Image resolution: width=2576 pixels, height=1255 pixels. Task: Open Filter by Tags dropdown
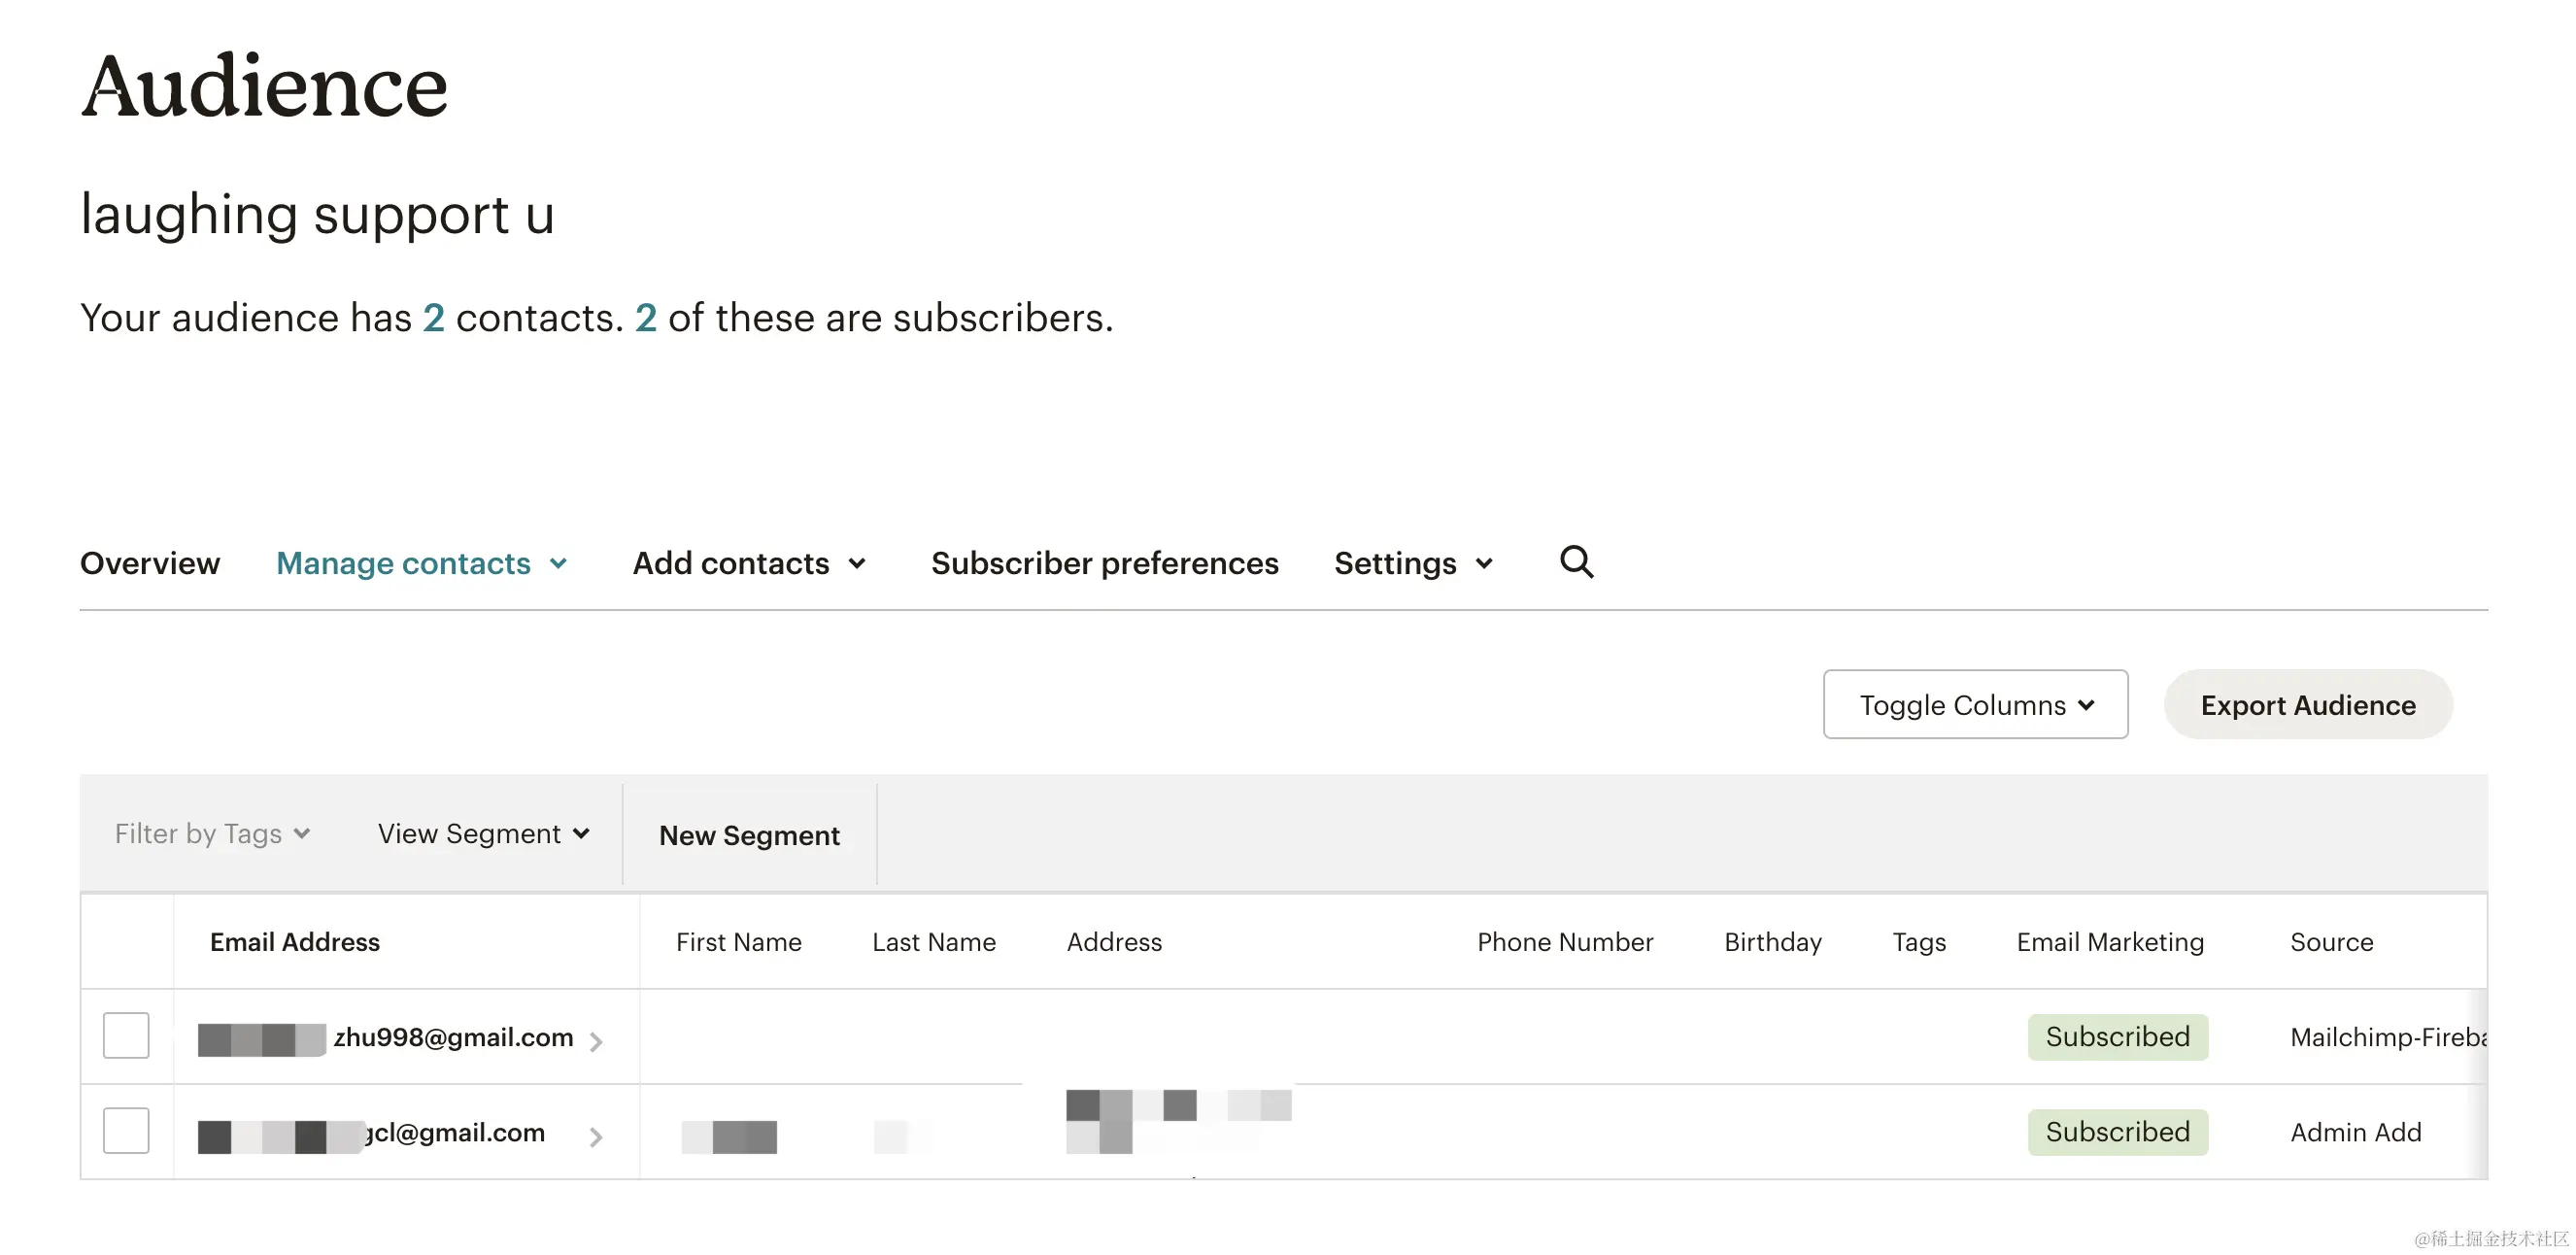pos(212,833)
